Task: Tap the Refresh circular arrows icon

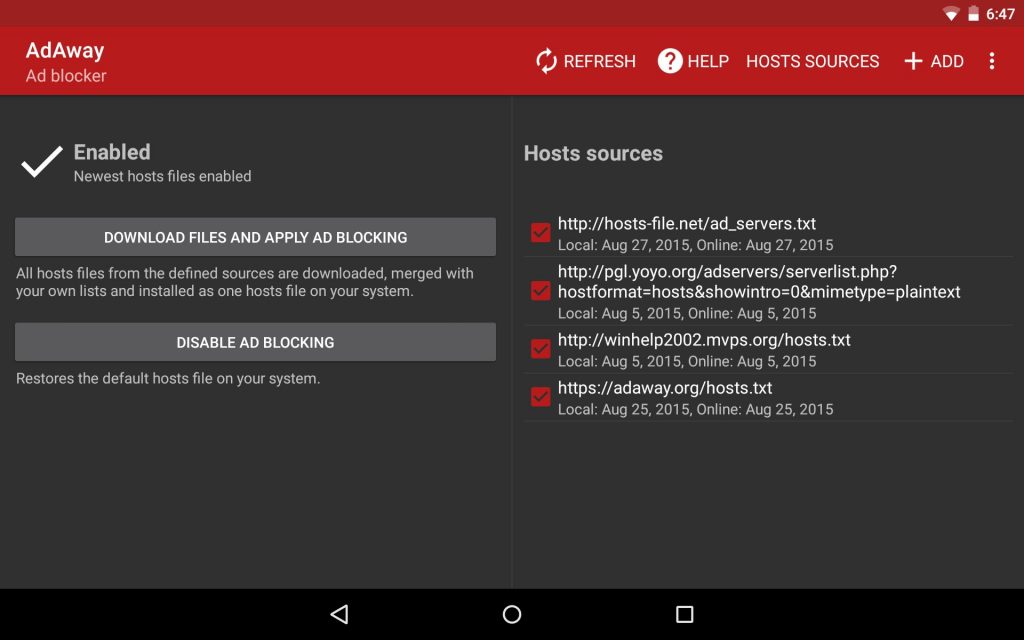Action: (546, 61)
